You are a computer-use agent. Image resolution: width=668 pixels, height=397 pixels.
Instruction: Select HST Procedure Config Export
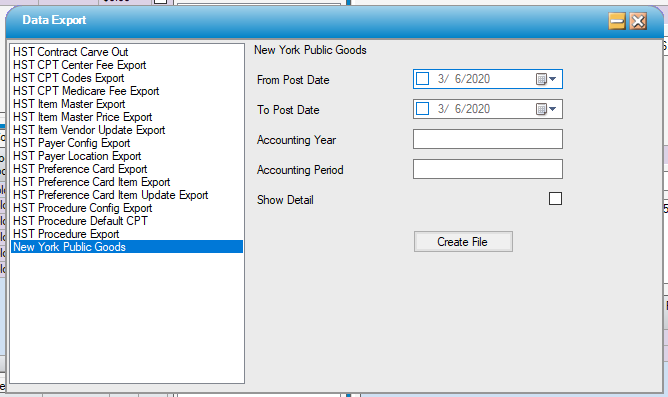coord(127,208)
